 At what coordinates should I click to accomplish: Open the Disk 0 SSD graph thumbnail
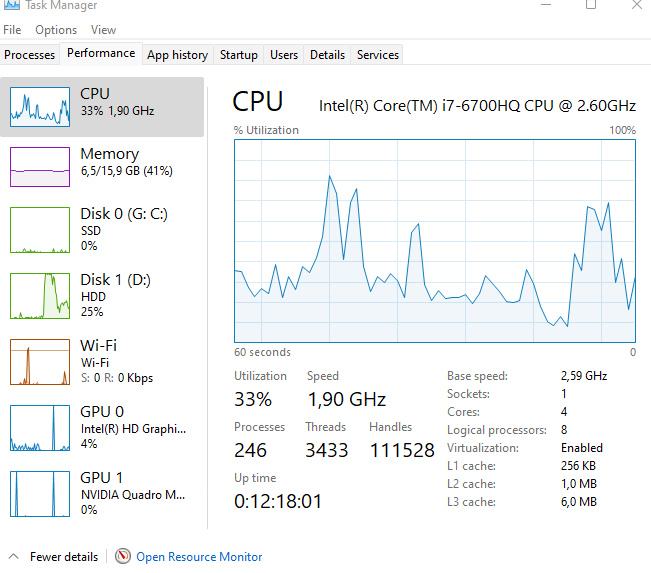[40, 230]
